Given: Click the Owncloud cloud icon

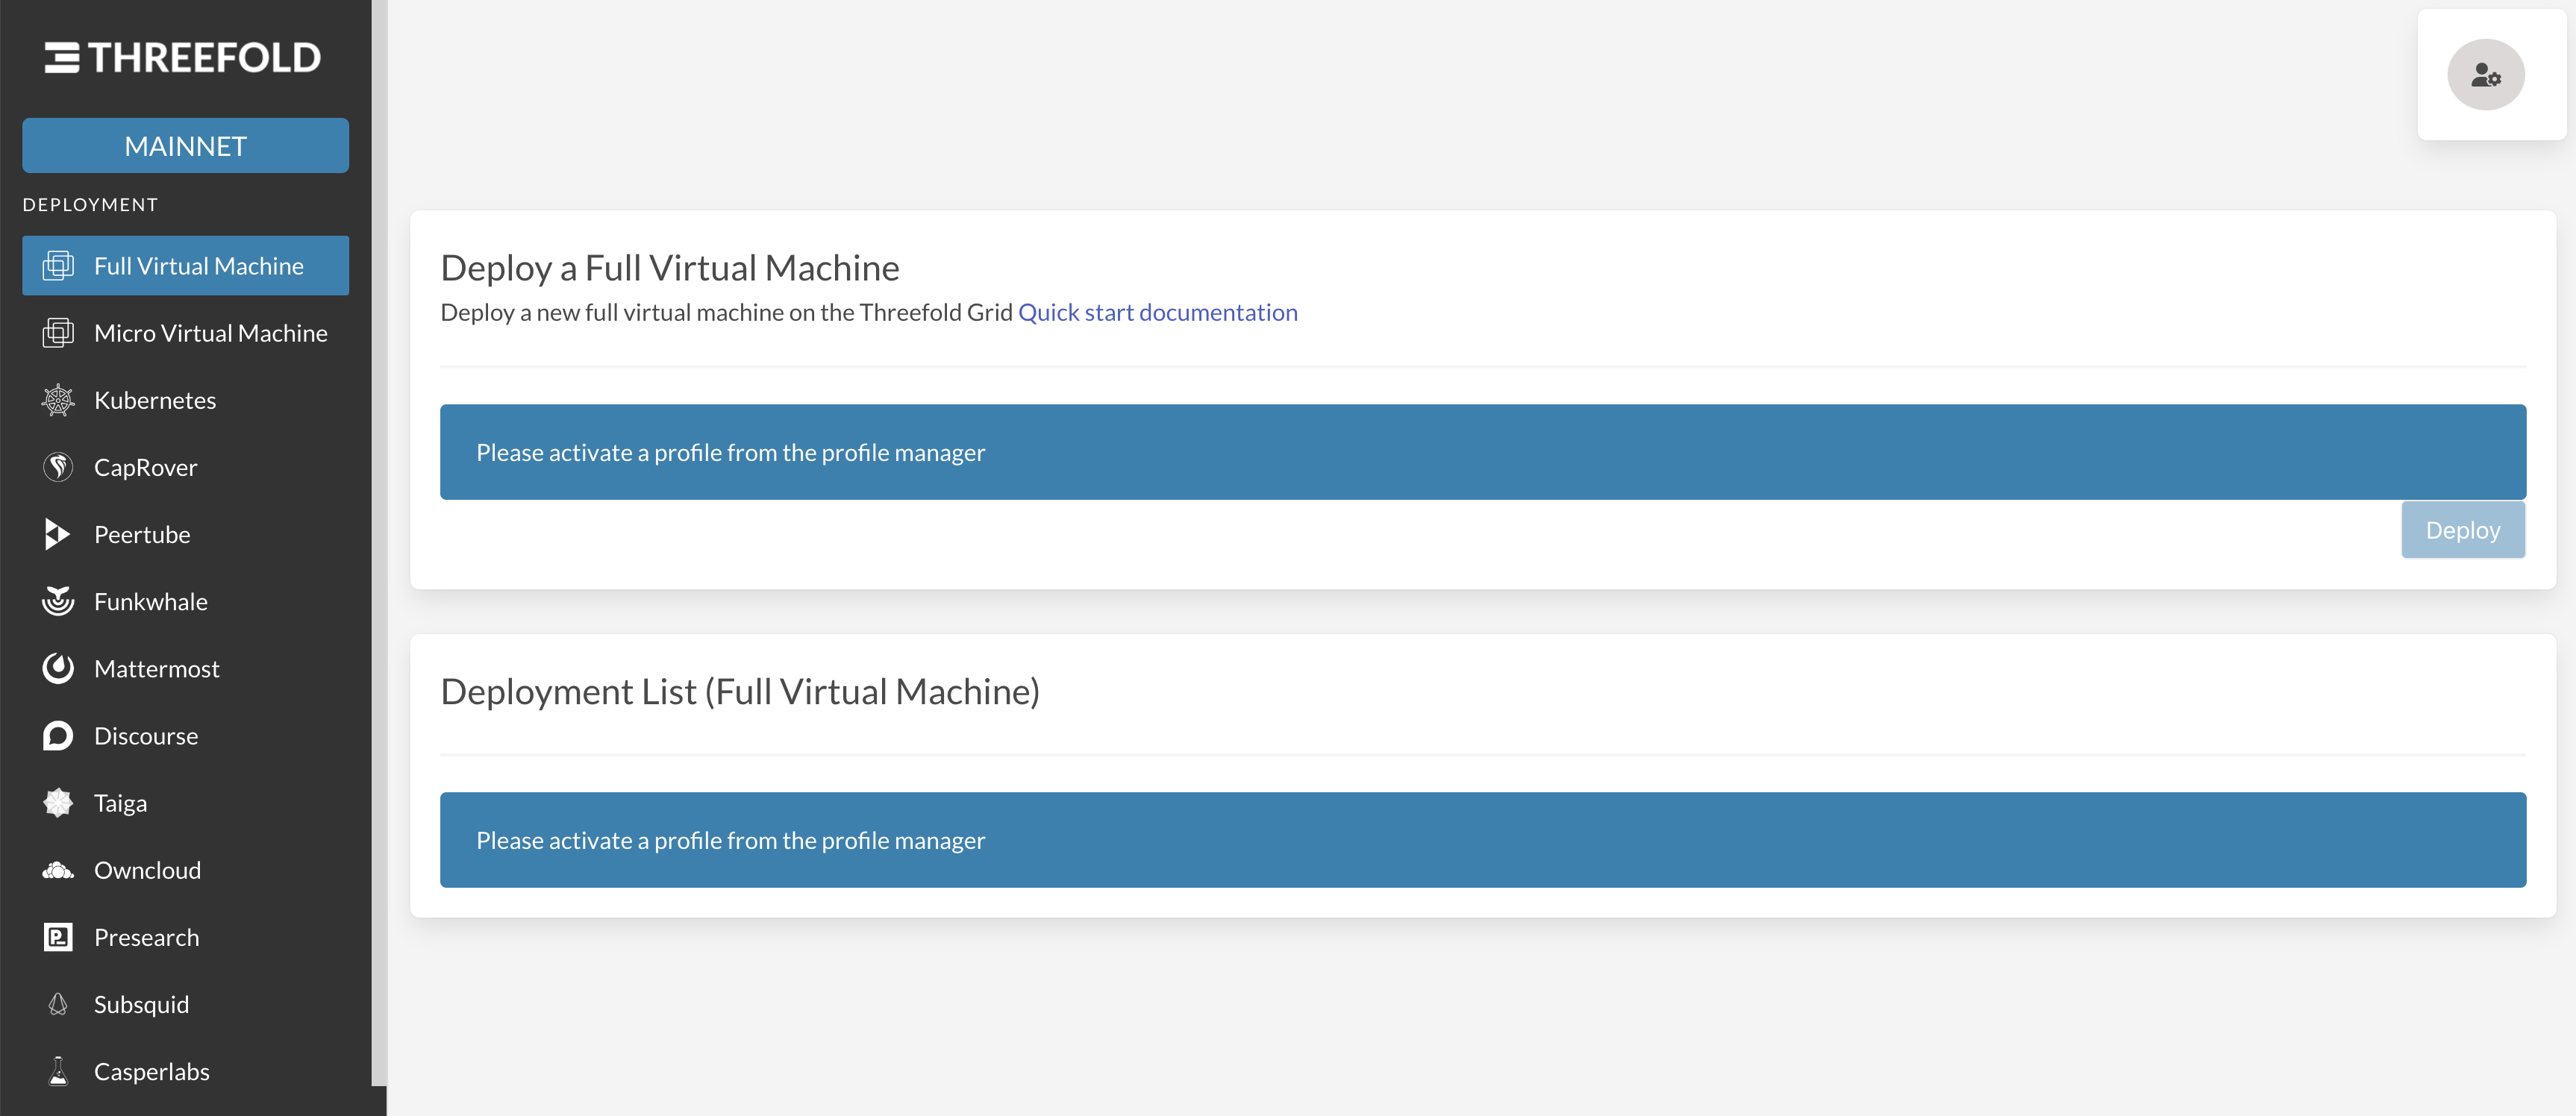Looking at the screenshot, I should [x=58, y=870].
